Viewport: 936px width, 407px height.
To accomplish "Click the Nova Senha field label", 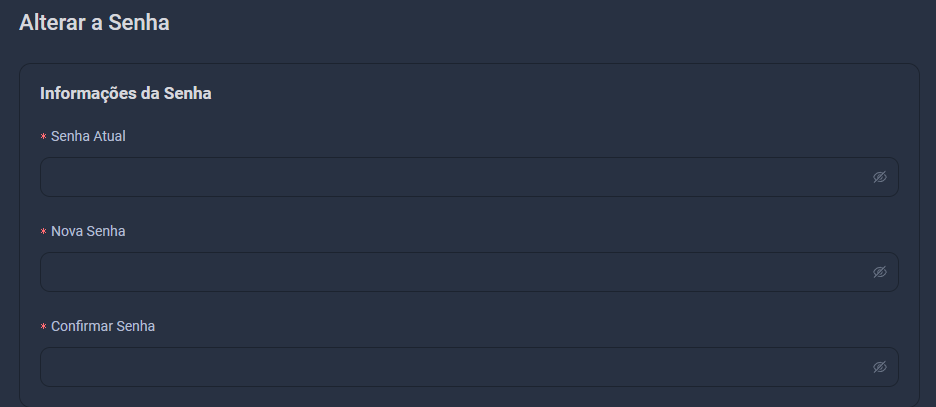I will [x=88, y=231].
